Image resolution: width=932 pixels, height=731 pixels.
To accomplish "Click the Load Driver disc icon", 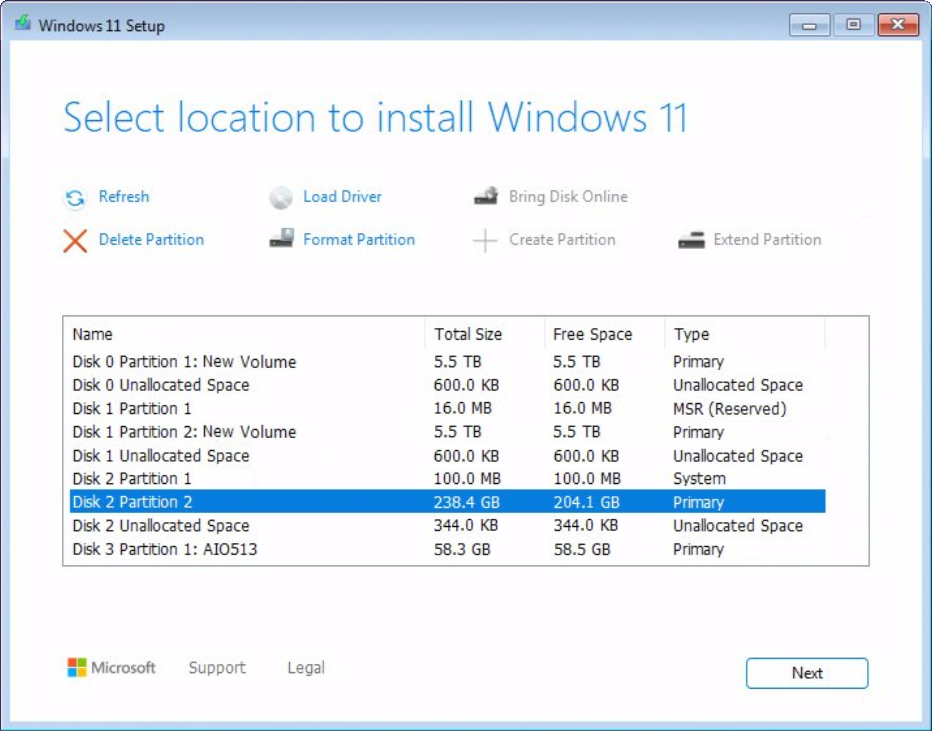I will [281, 198].
